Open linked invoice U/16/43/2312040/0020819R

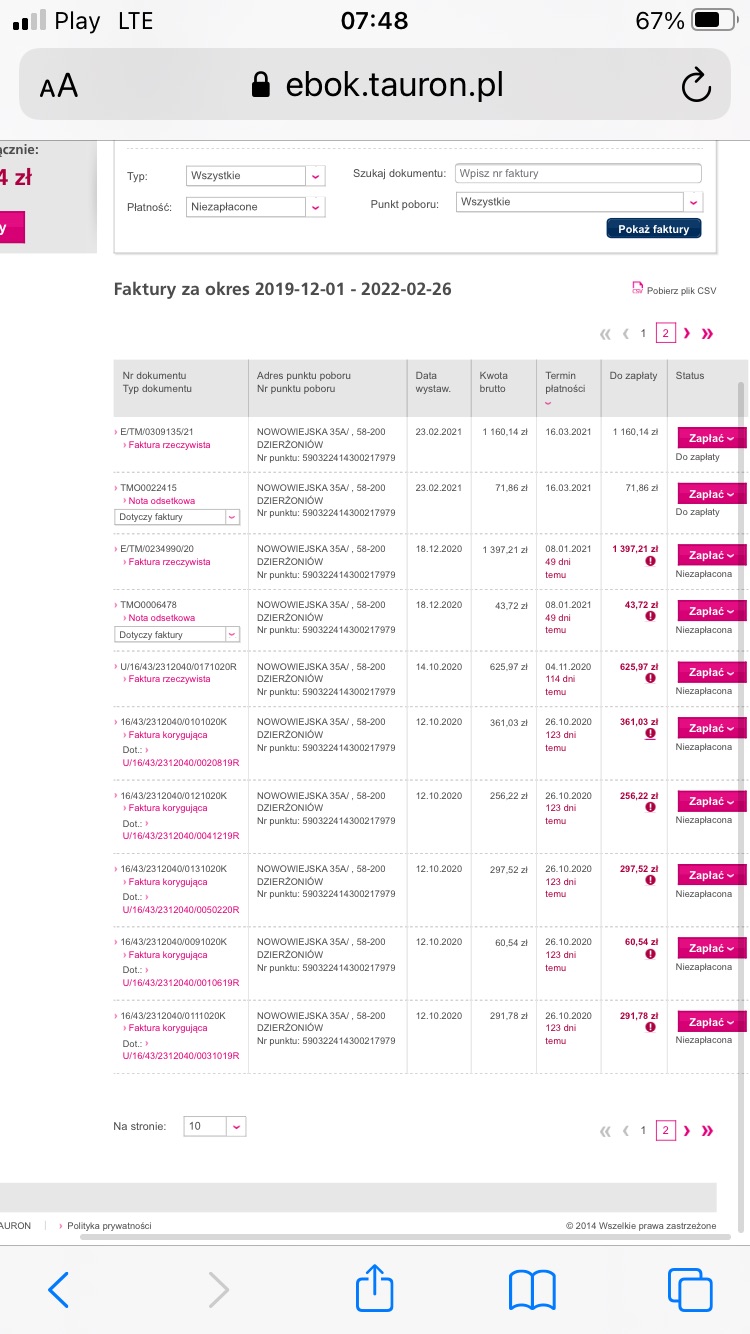click(x=181, y=763)
